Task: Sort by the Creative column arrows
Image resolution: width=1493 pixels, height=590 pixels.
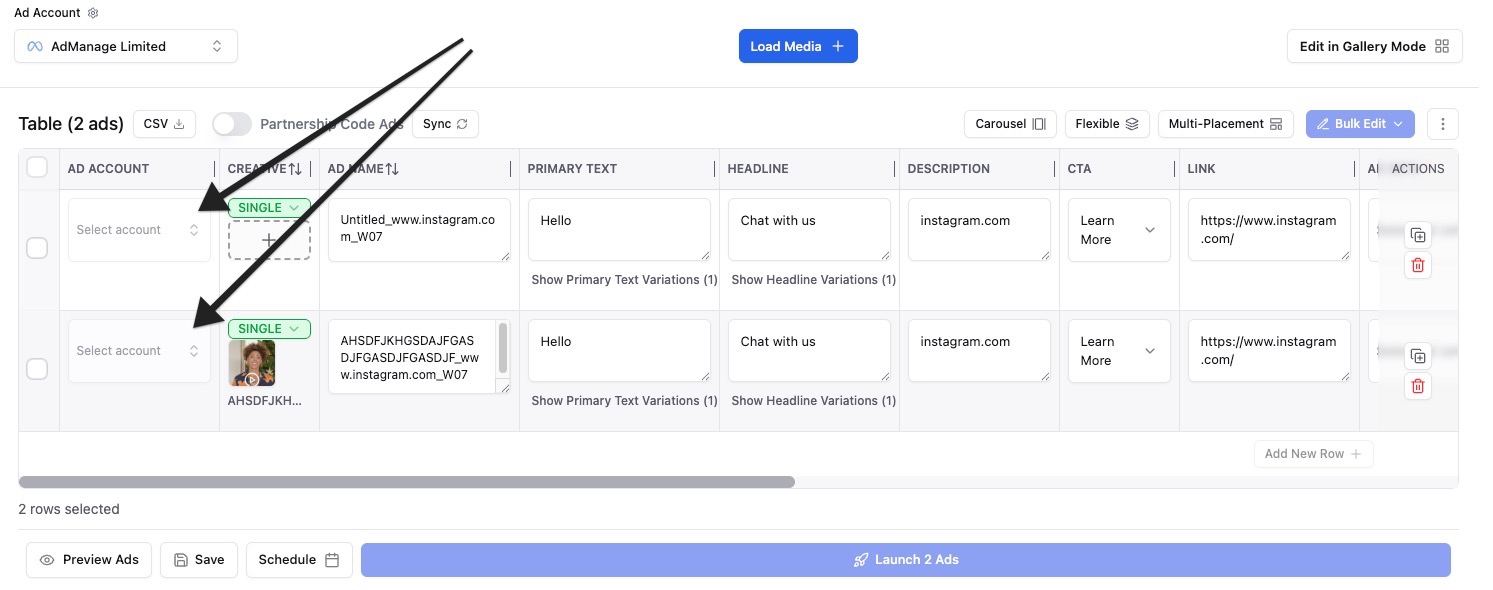Action: (x=295, y=169)
